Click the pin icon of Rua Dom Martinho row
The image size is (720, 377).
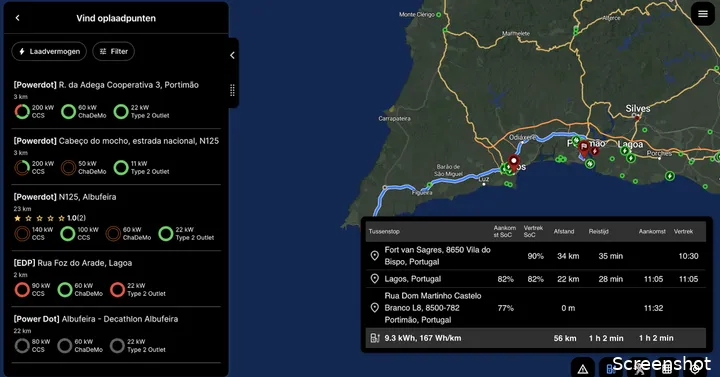[x=375, y=308]
